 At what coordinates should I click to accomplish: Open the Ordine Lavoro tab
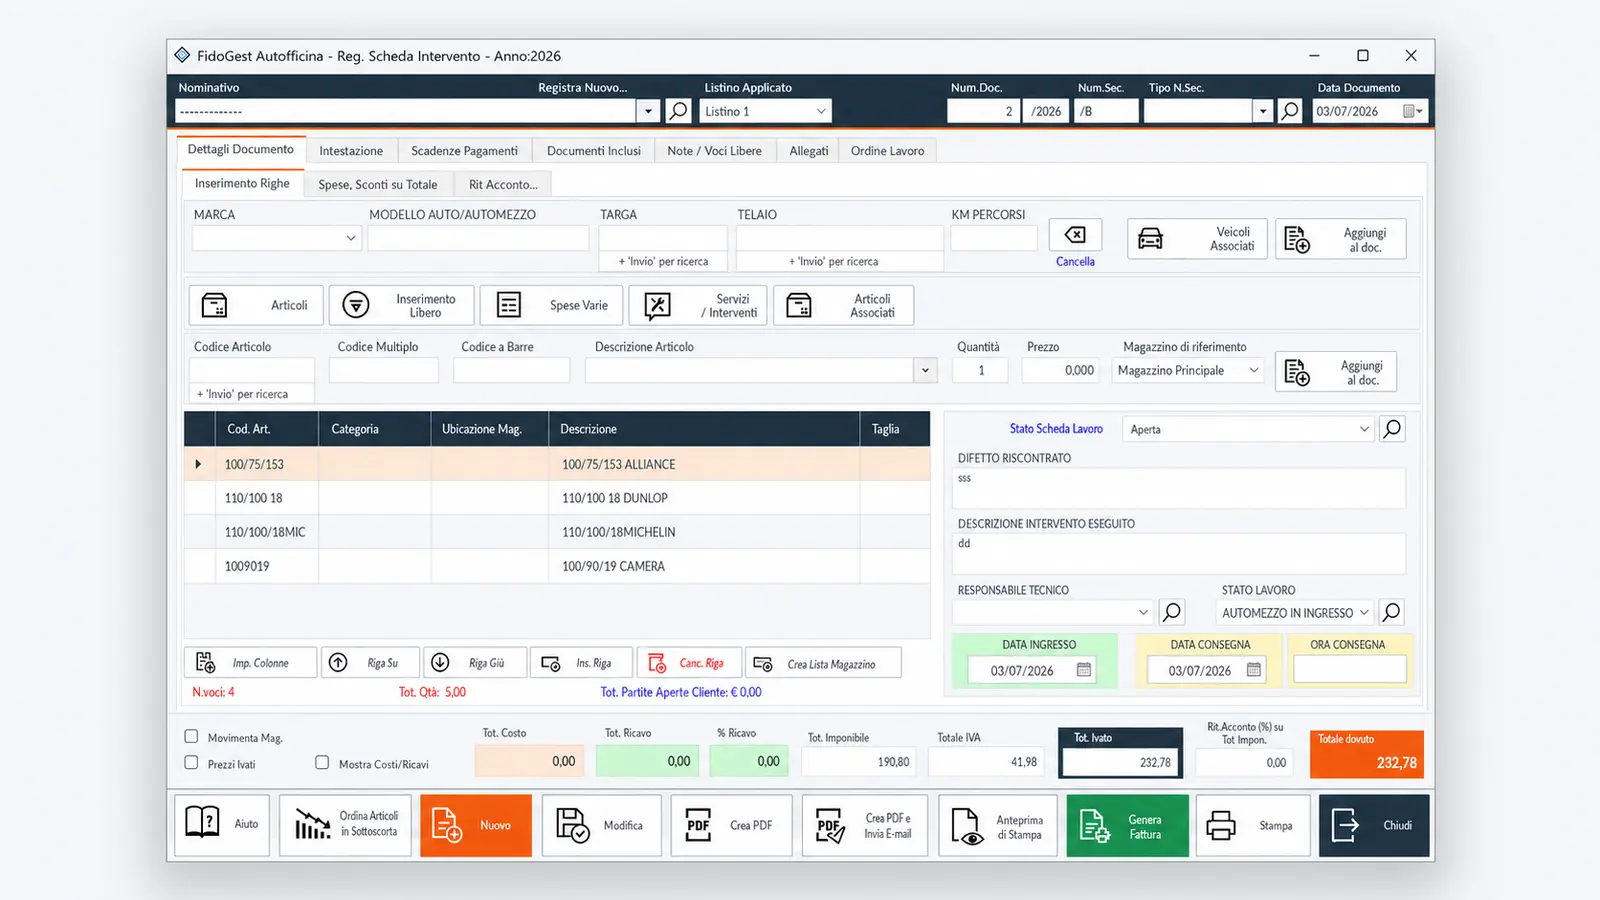(x=887, y=151)
